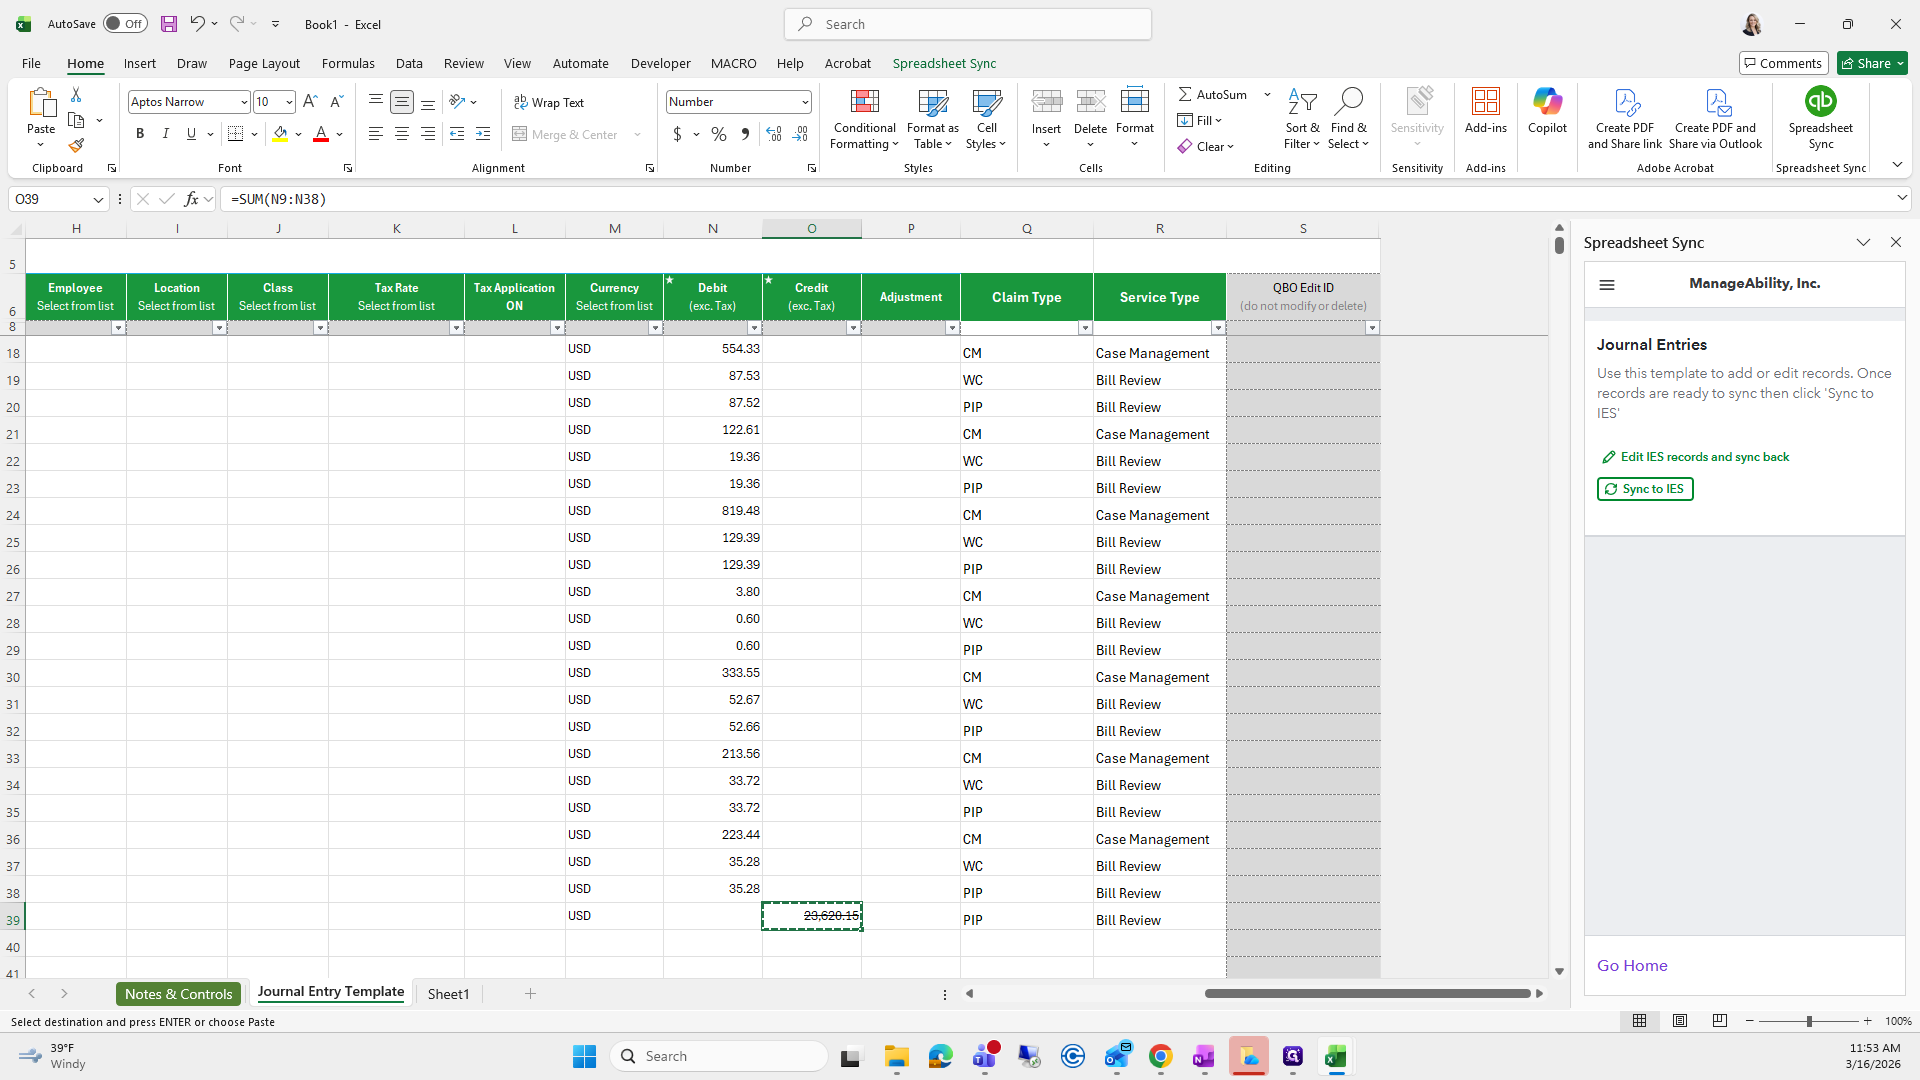Screen dimensions: 1920x1080
Task: Click the Borders icon in Font group
Action: (235, 134)
